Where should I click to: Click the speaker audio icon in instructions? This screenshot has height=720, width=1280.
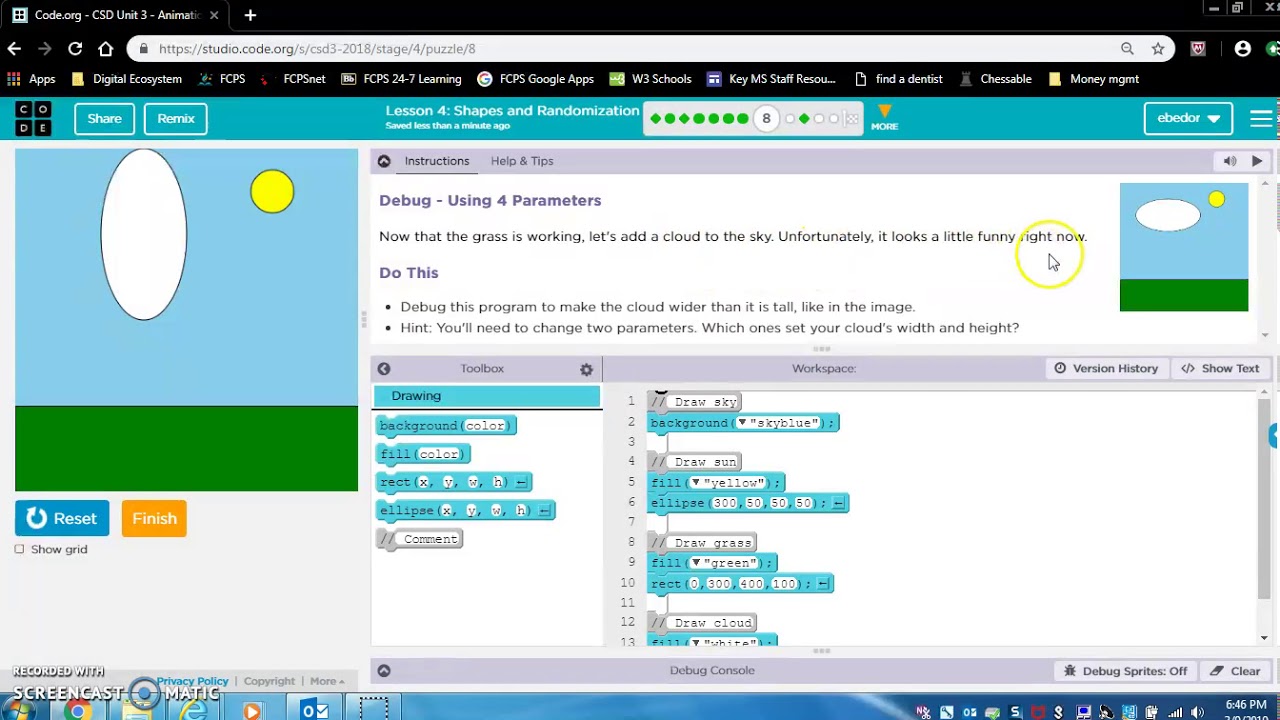pyautogui.click(x=1230, y=161)
